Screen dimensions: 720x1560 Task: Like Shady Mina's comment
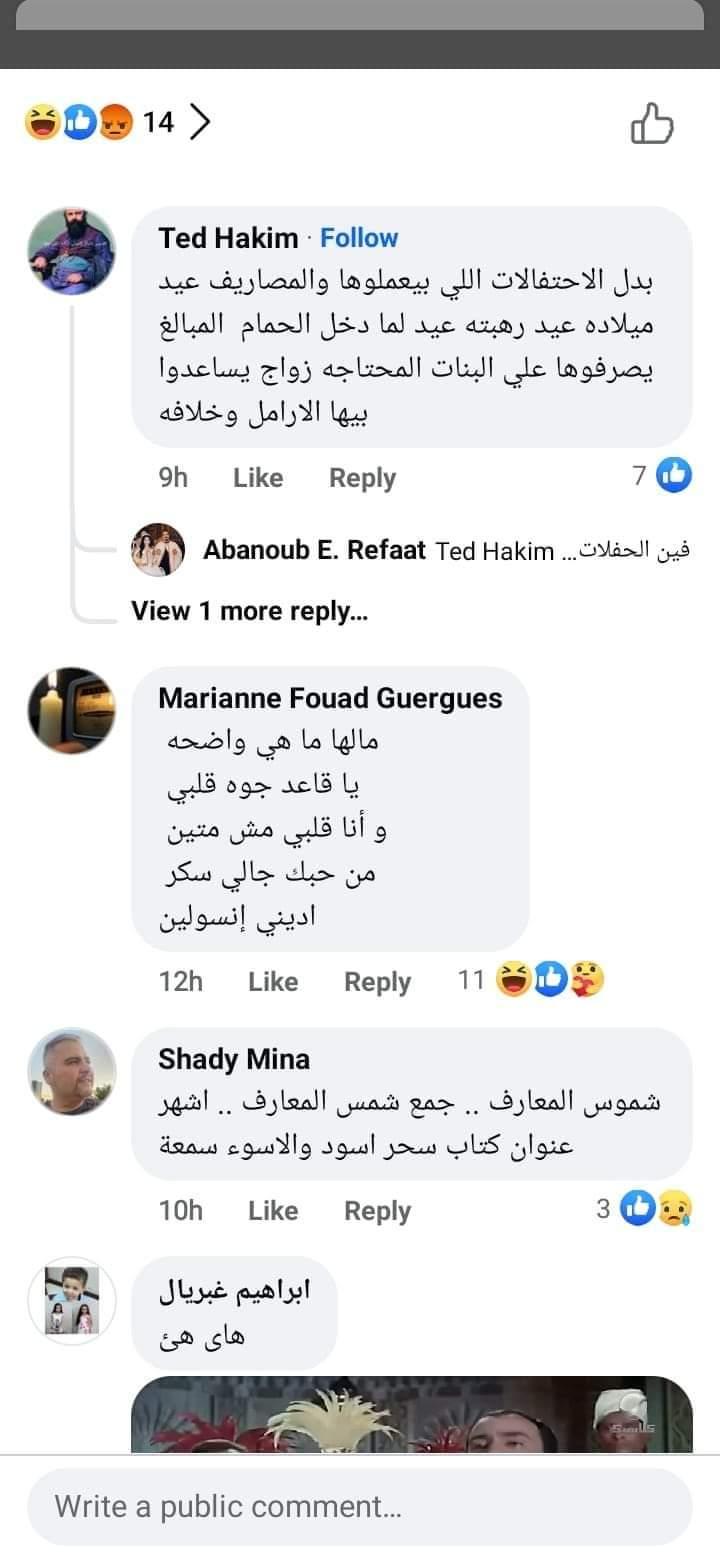[273, 1211]
